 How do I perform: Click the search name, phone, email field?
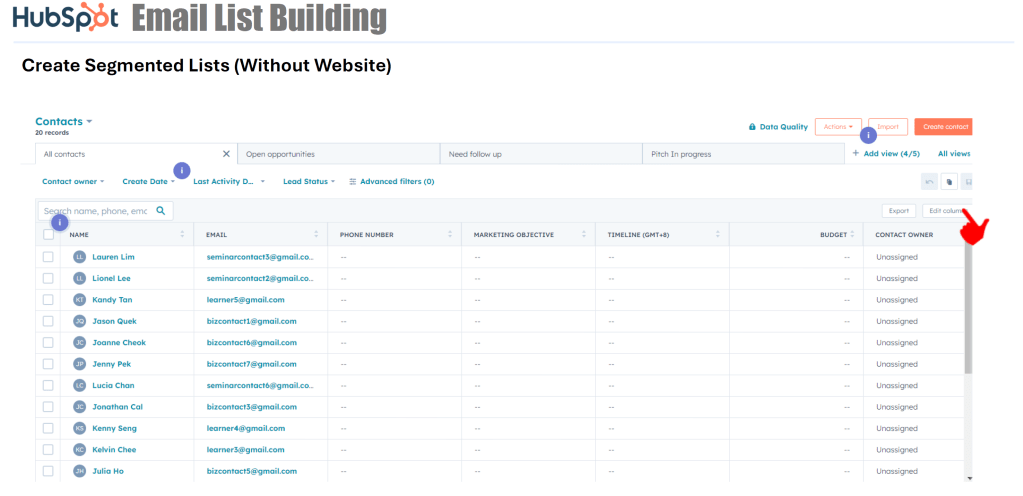pos(95,211)
